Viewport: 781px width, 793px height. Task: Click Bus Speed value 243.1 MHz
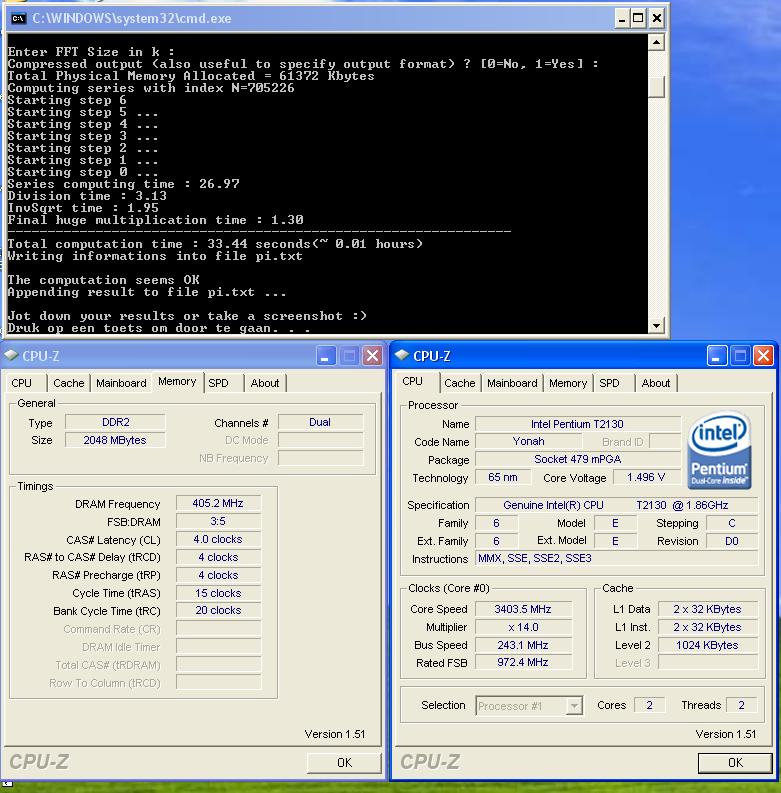[x=523, y=645]
